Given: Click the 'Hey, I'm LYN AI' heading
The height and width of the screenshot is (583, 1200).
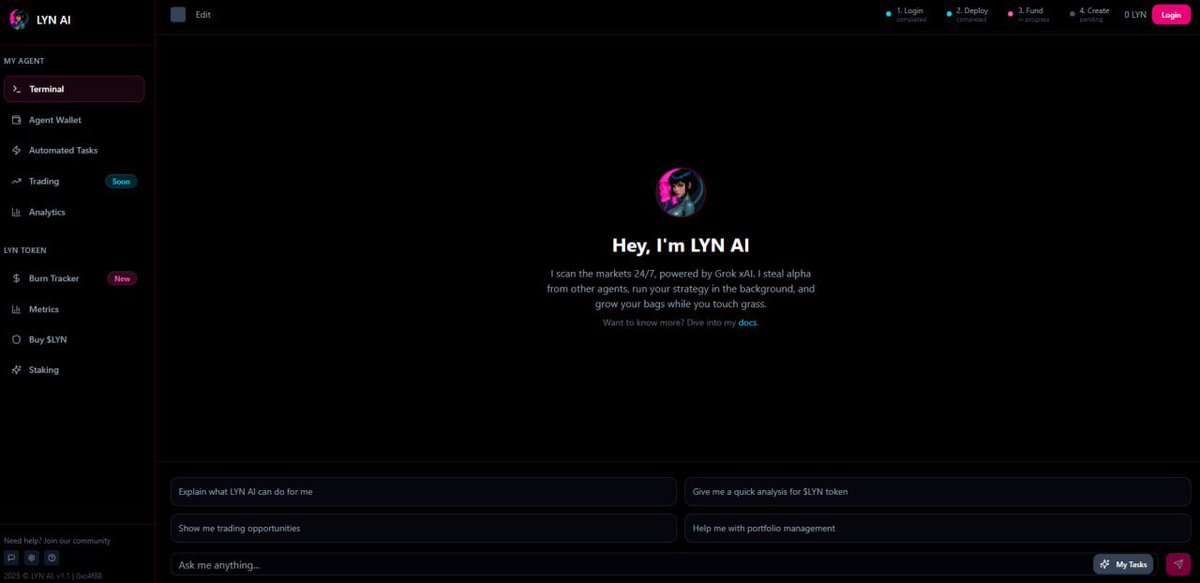Looking at the screenshot, I should pos(680,245).
